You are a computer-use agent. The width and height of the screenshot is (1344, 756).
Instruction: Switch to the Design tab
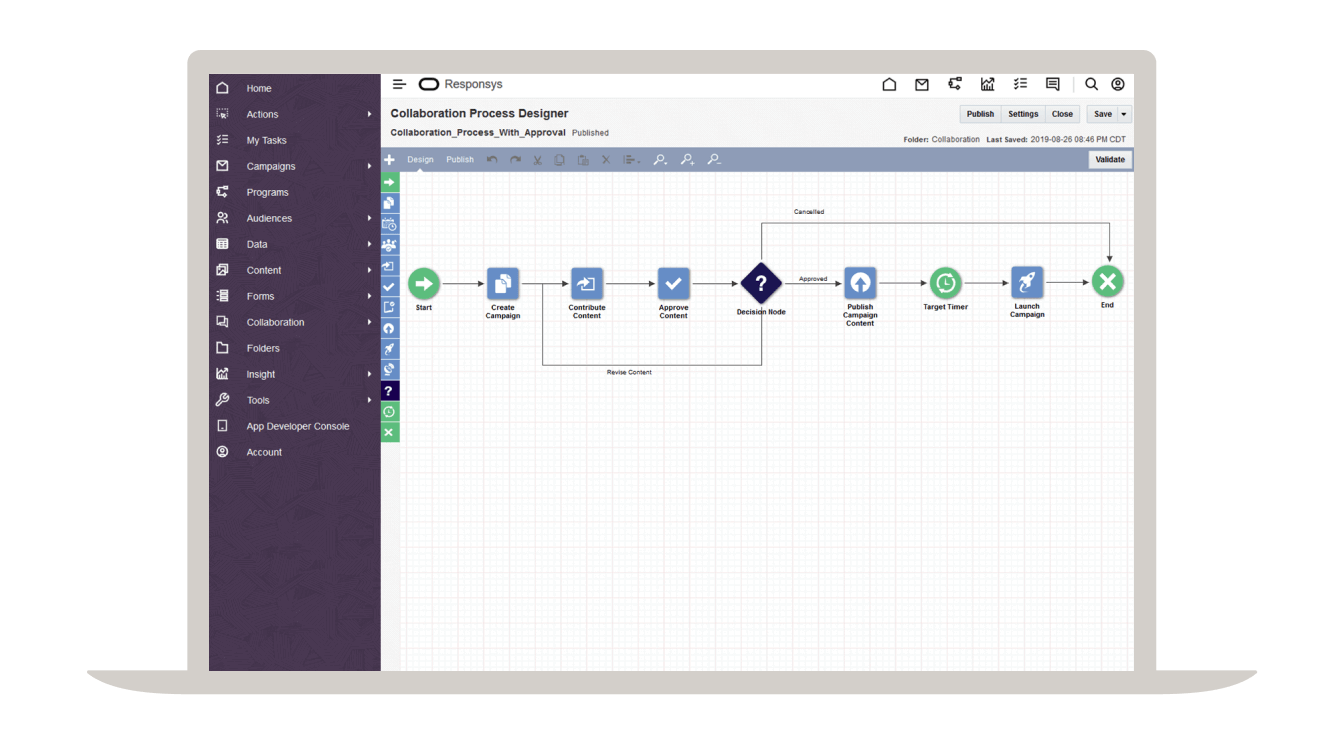[x=420, y=160]
